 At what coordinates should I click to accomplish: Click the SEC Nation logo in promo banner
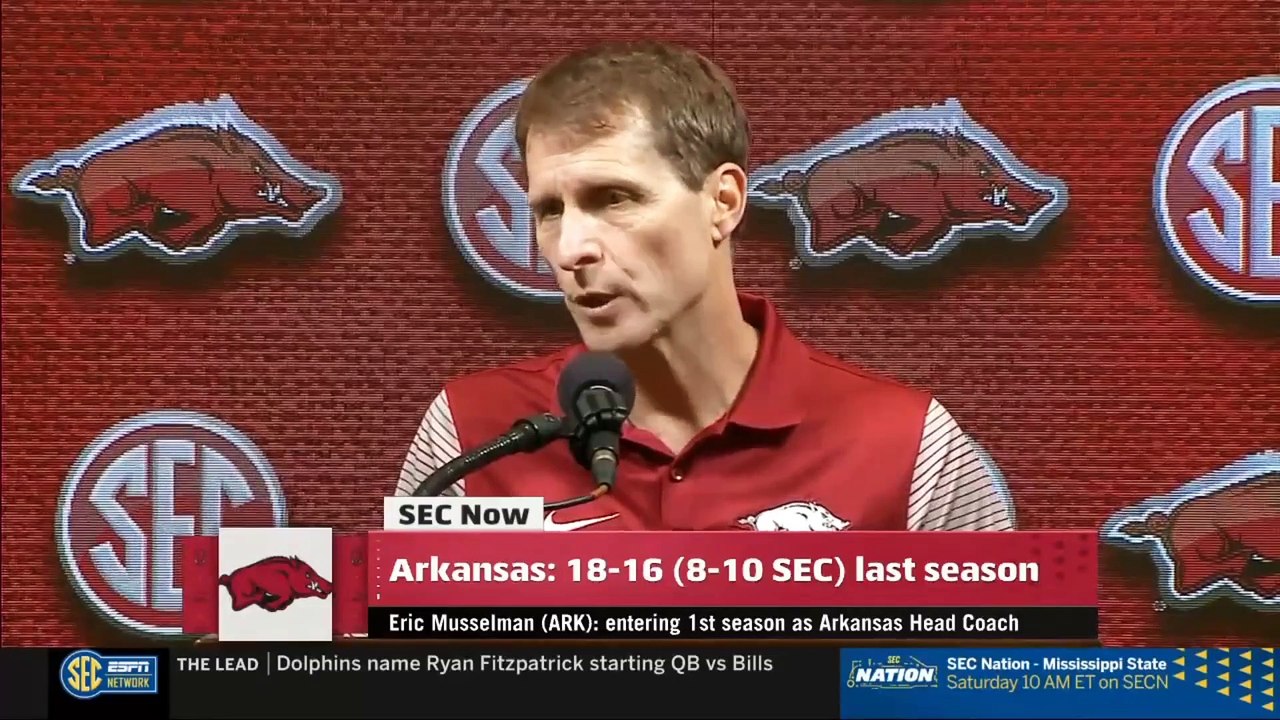892,674
